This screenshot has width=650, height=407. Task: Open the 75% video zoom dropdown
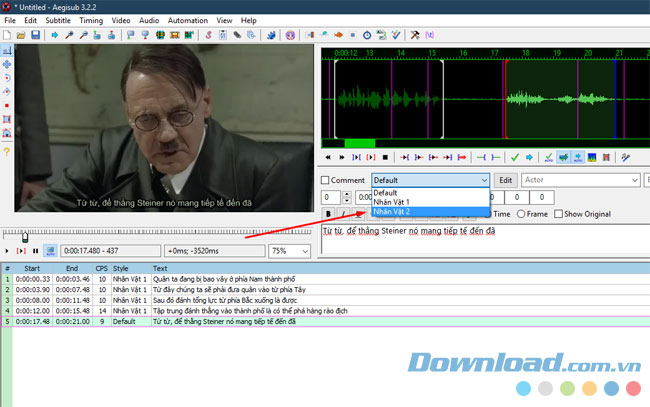tap(292, 251)
